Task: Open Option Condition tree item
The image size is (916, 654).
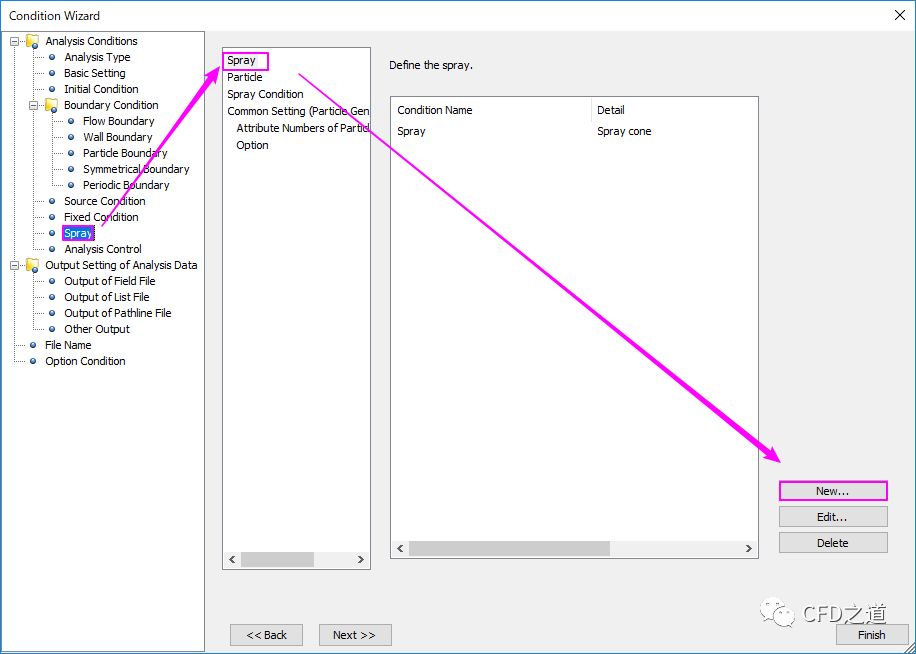Action: click(85, 361)
